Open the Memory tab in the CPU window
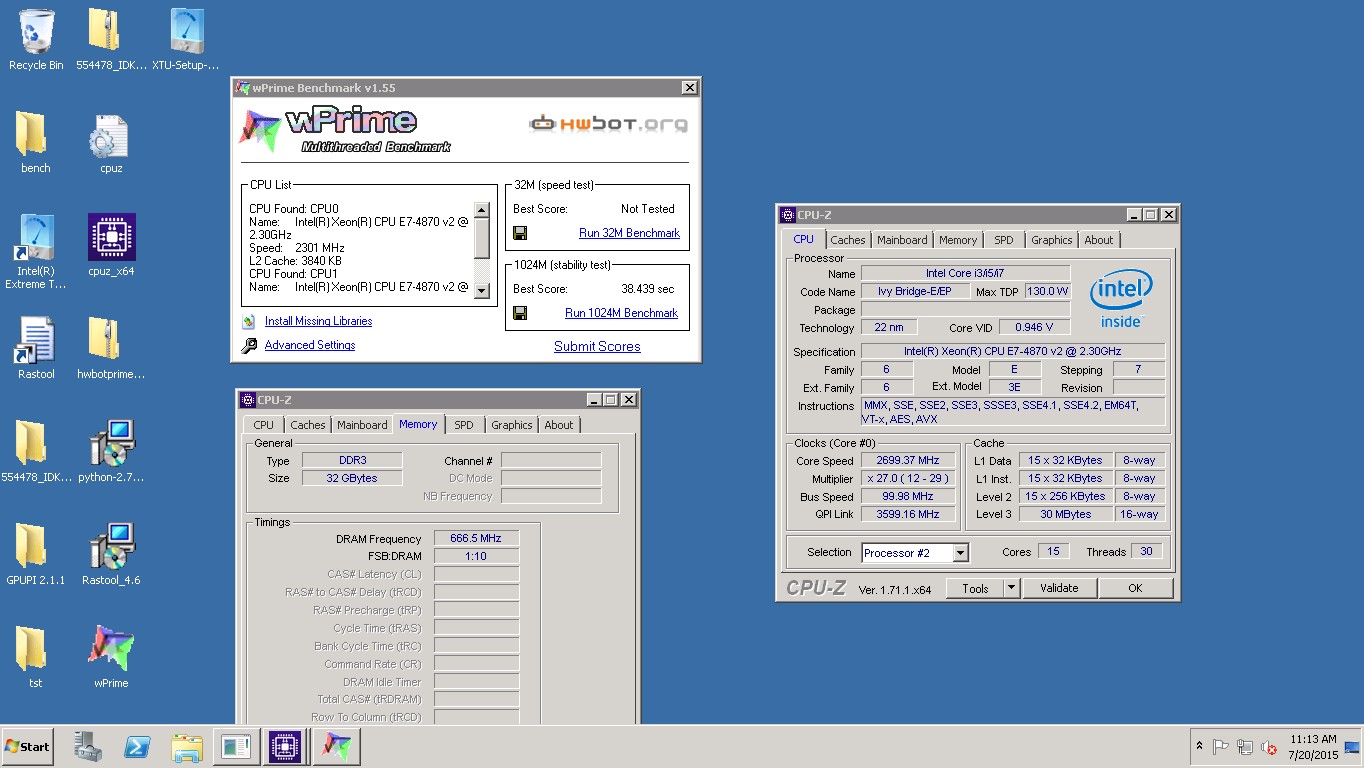 pyautogui.click(x=958, y=240)
